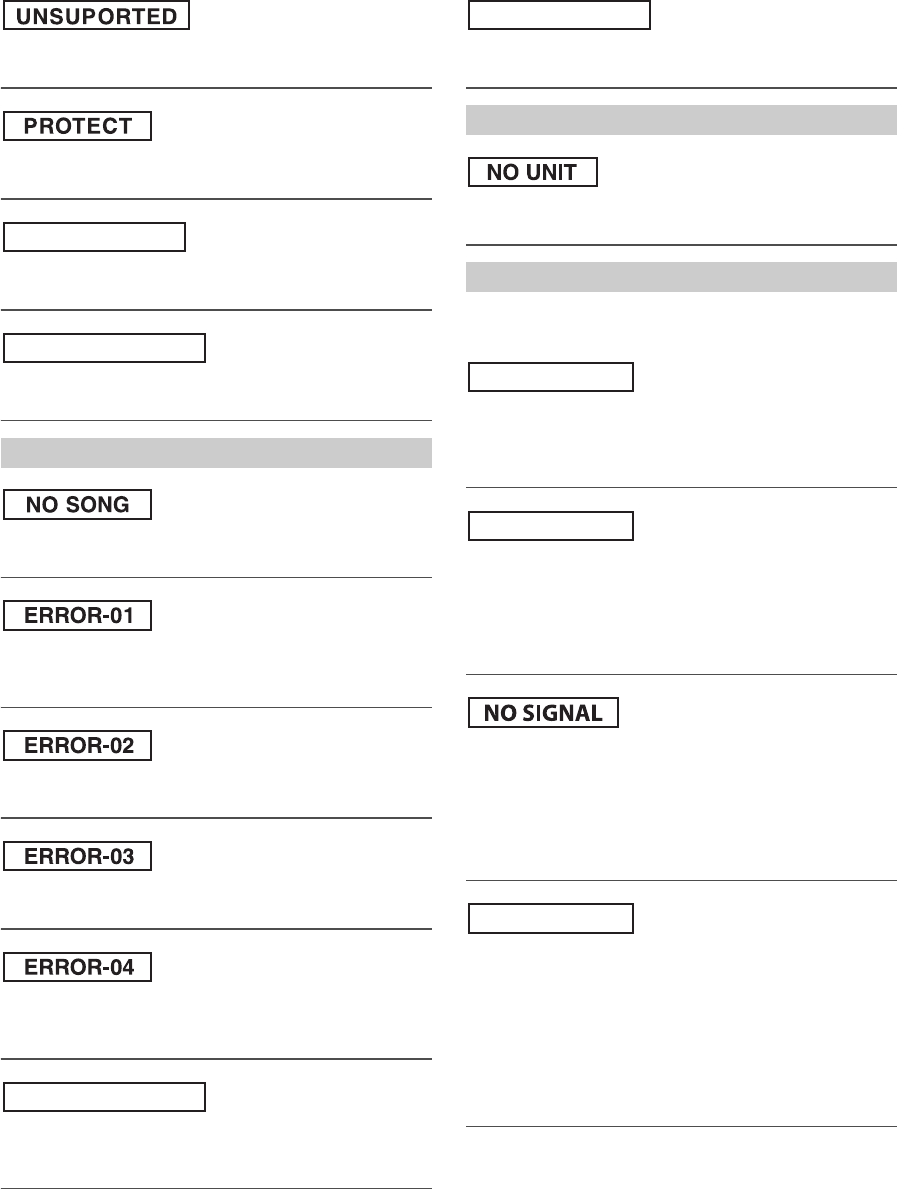Viewport: 897px width, 1190px height.
Task: Select the empty box beneath ERROR-04
Action: pos(105,1097)
